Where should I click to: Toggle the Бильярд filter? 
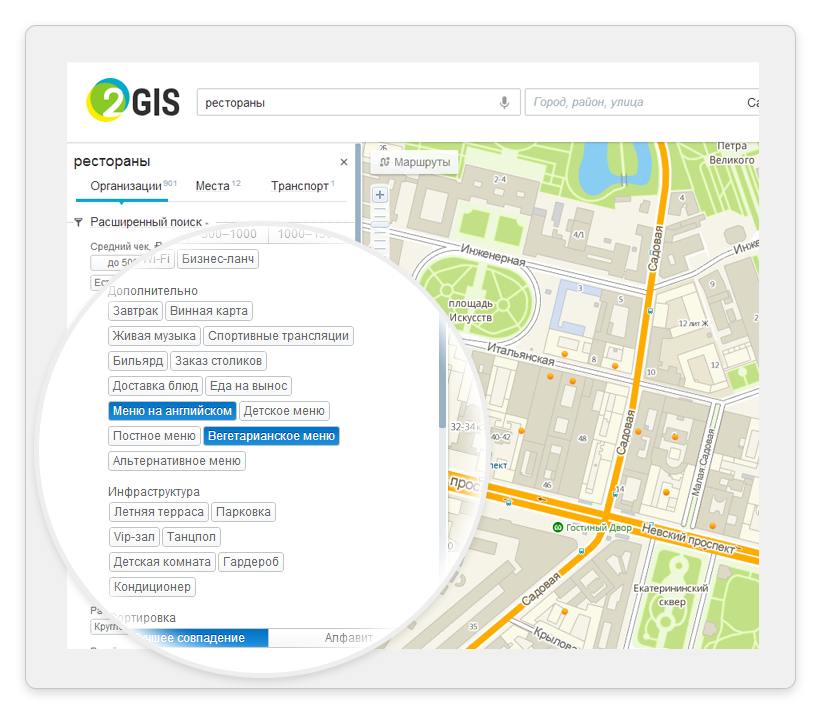pos(138,361)
